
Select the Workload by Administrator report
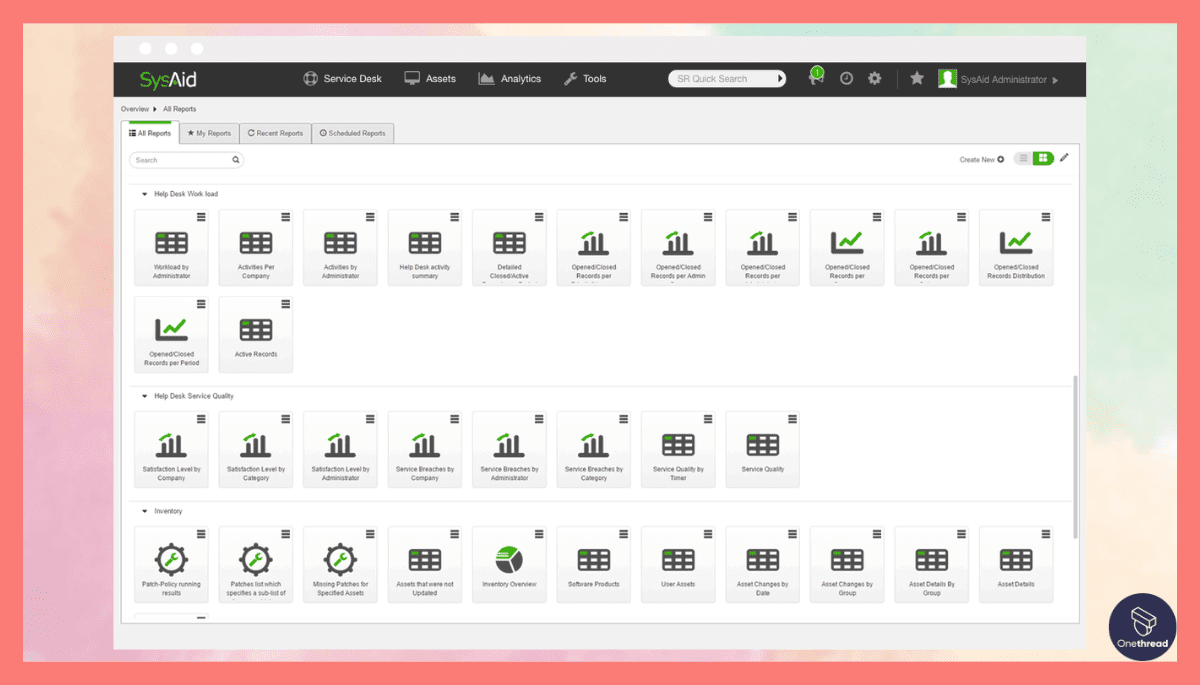[171, 246]
